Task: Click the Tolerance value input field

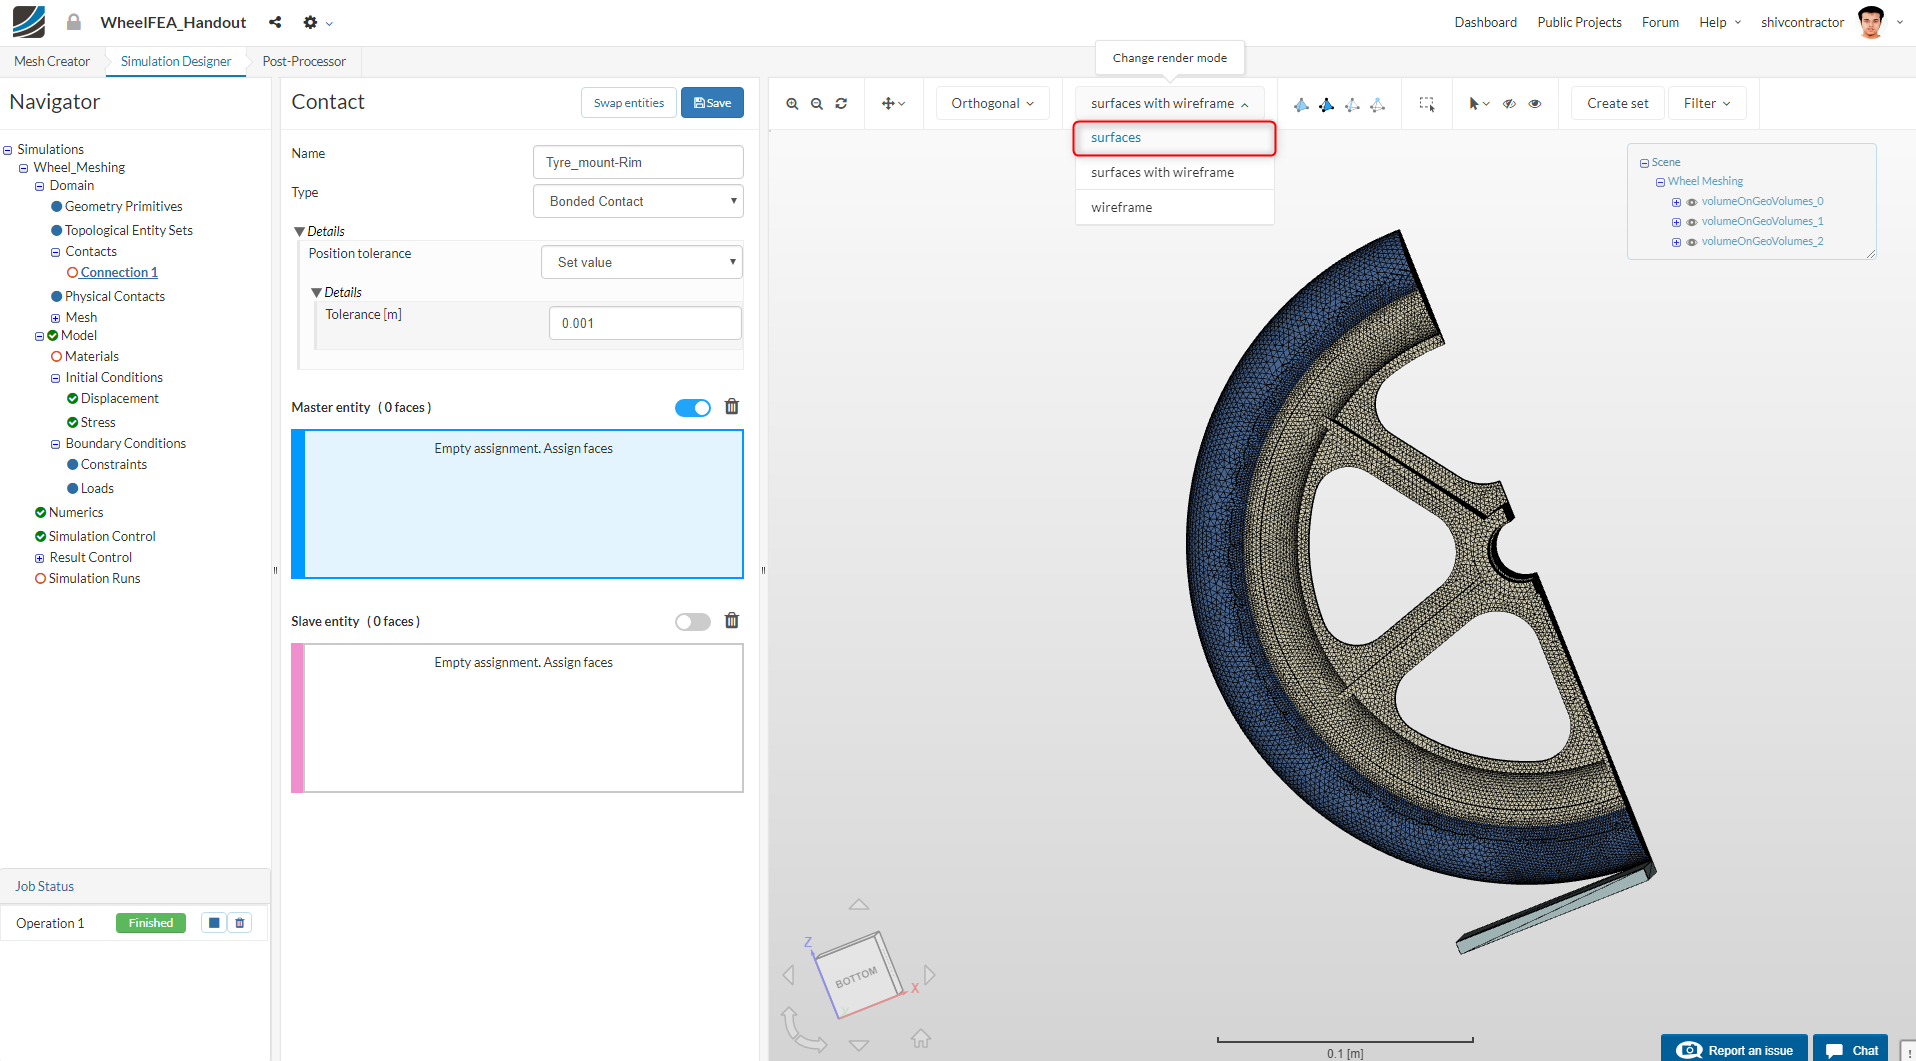Action: click(x=645, y=323)
